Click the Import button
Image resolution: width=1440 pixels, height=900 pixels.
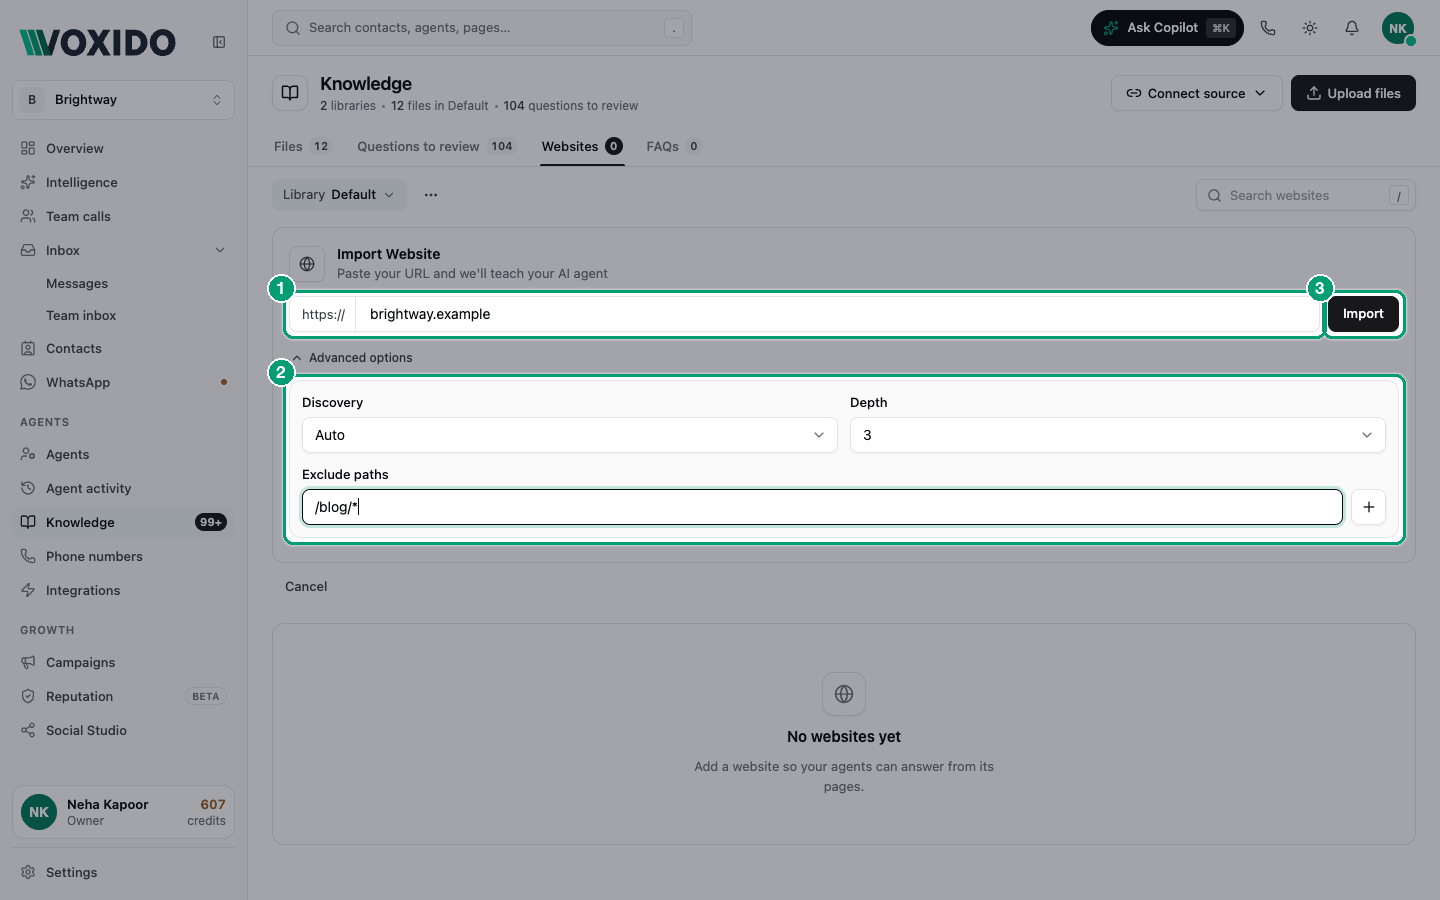[1363, 314]
